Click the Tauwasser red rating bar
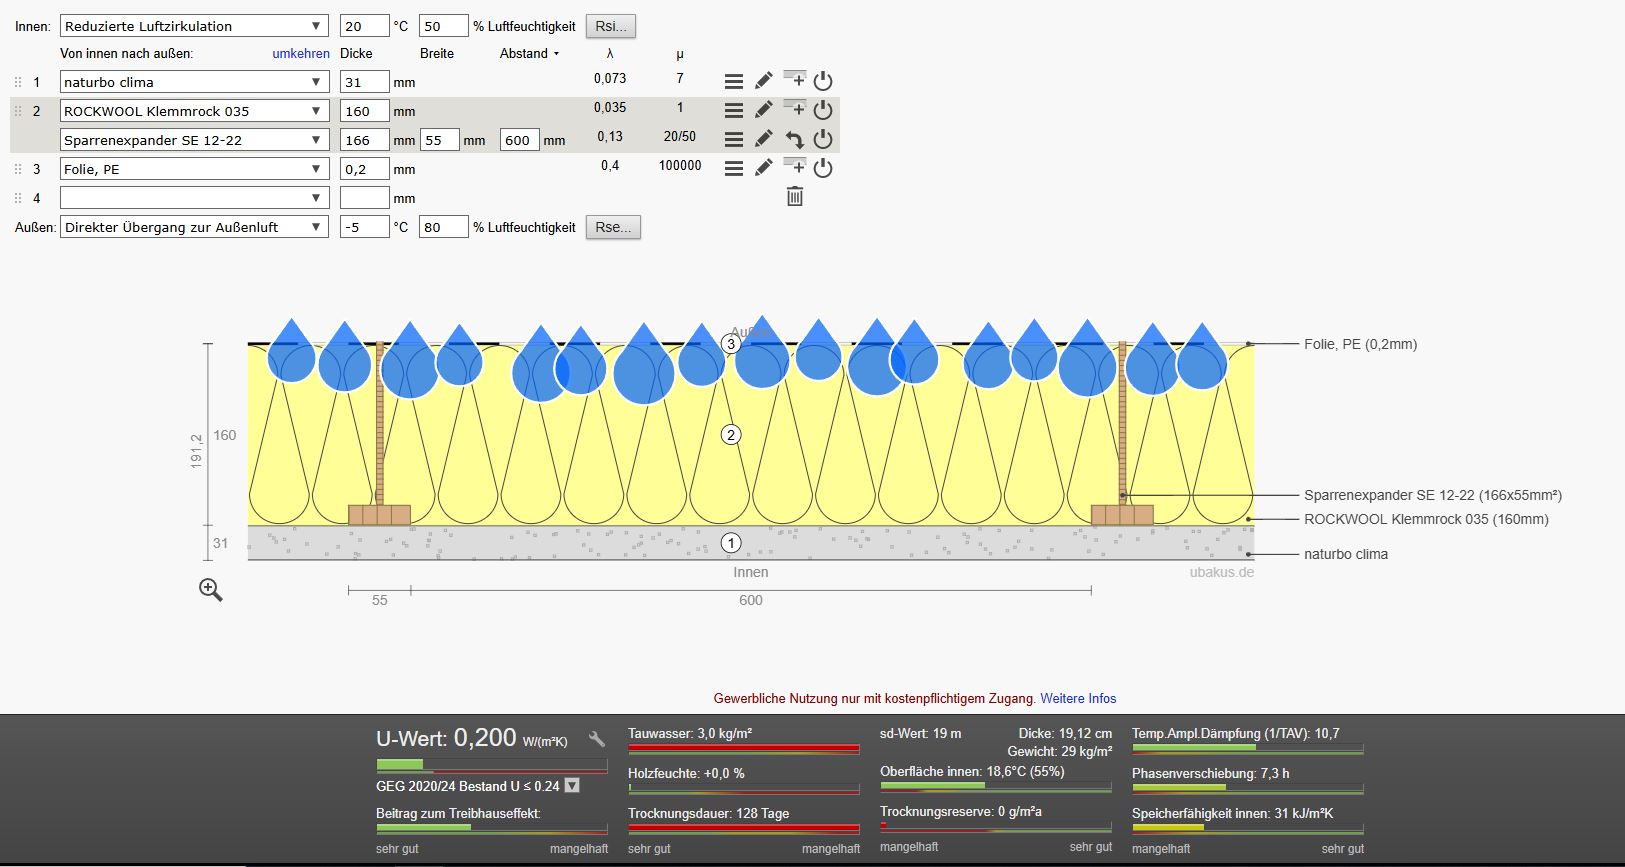Viewport: 1625px width, 867px height. 743,749
